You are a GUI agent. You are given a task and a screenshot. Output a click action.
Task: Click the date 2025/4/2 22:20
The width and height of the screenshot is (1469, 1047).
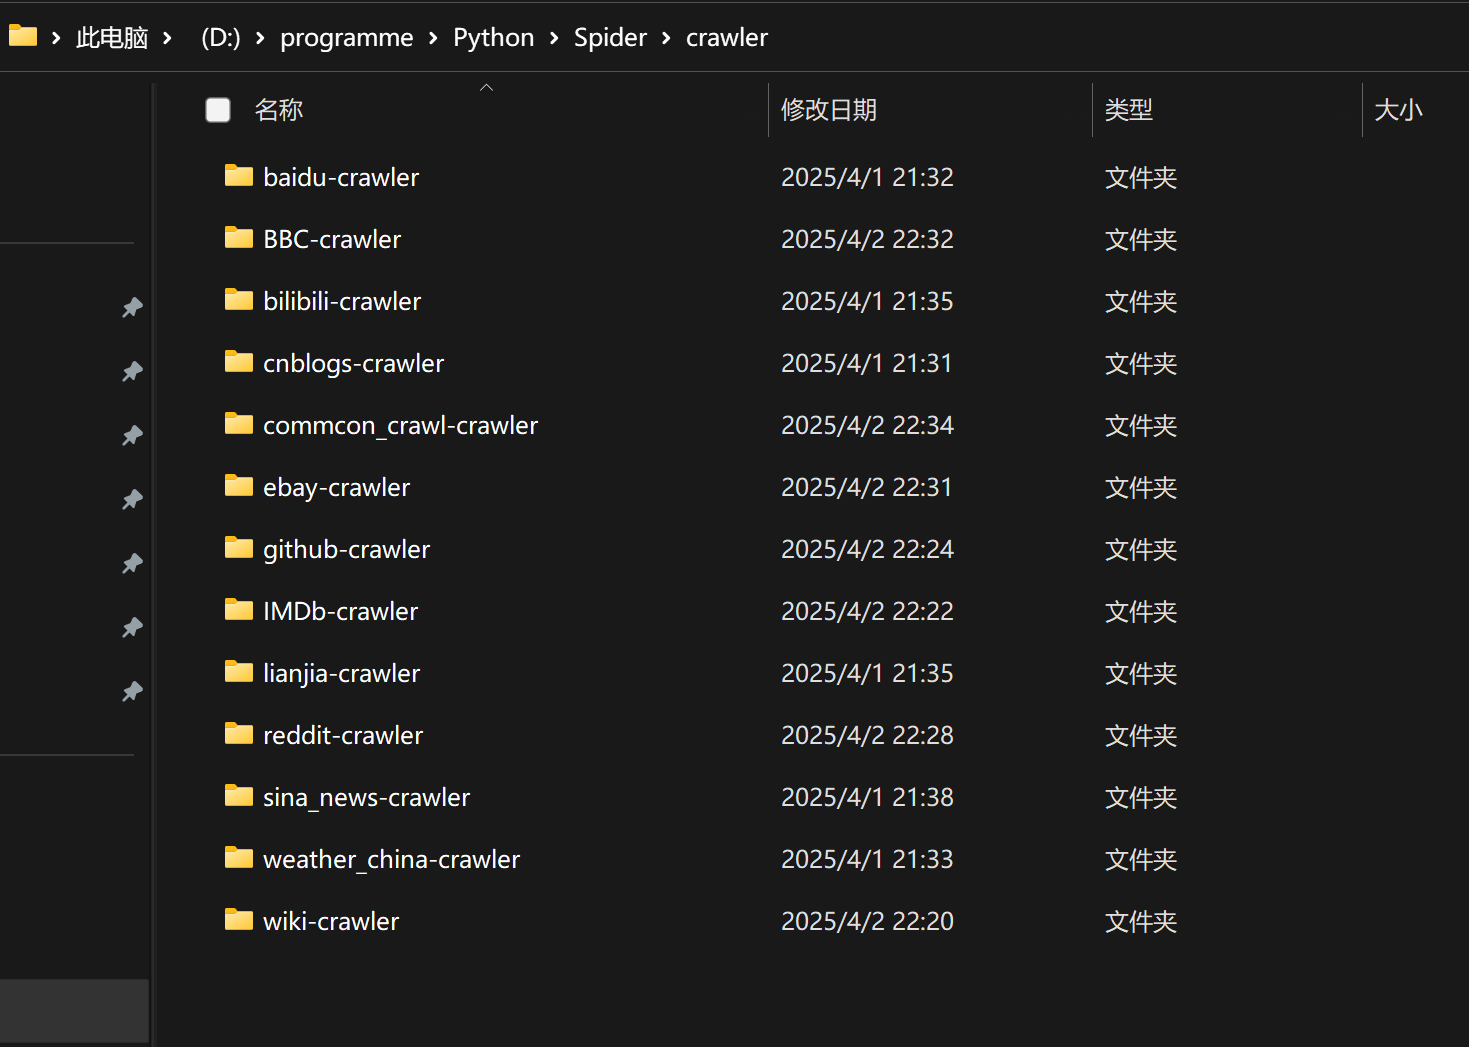(x=867, y=921)
